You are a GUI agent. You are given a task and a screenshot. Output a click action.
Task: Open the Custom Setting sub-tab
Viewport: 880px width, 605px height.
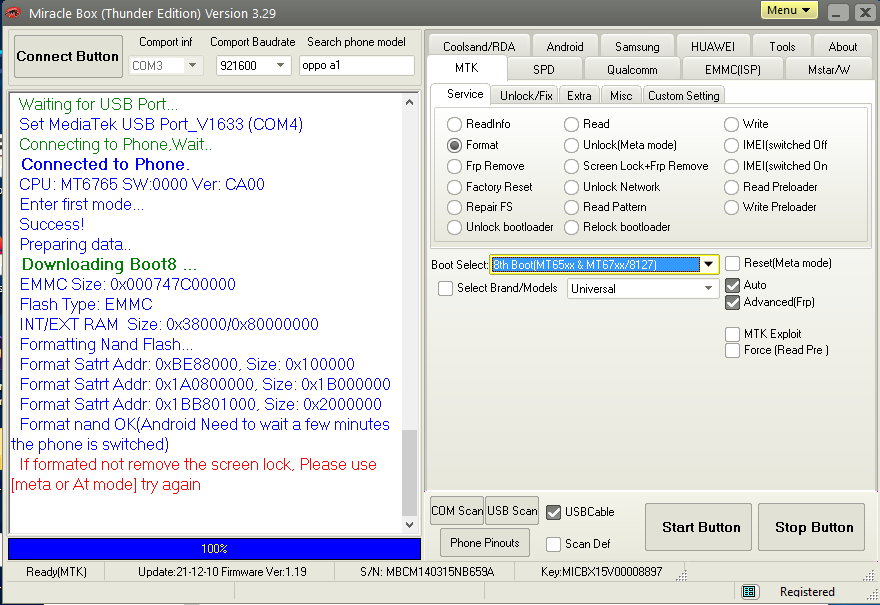(x=684, y=95)
